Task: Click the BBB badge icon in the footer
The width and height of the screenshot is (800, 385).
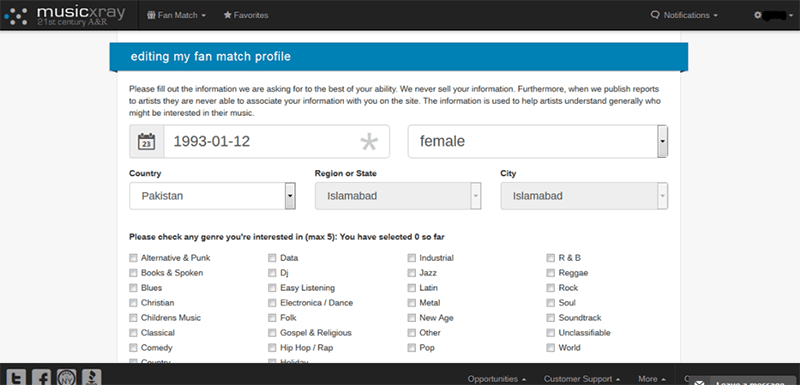Action: pos(91,378)
